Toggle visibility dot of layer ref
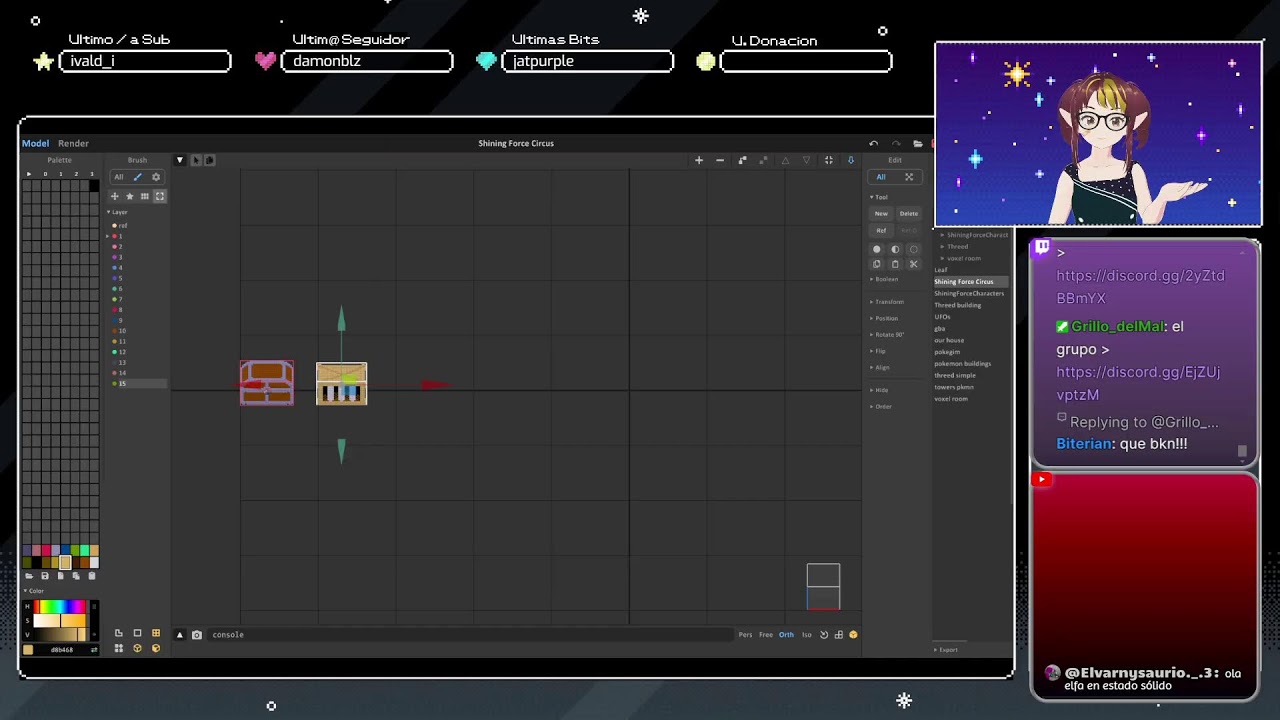 point(115,226)
